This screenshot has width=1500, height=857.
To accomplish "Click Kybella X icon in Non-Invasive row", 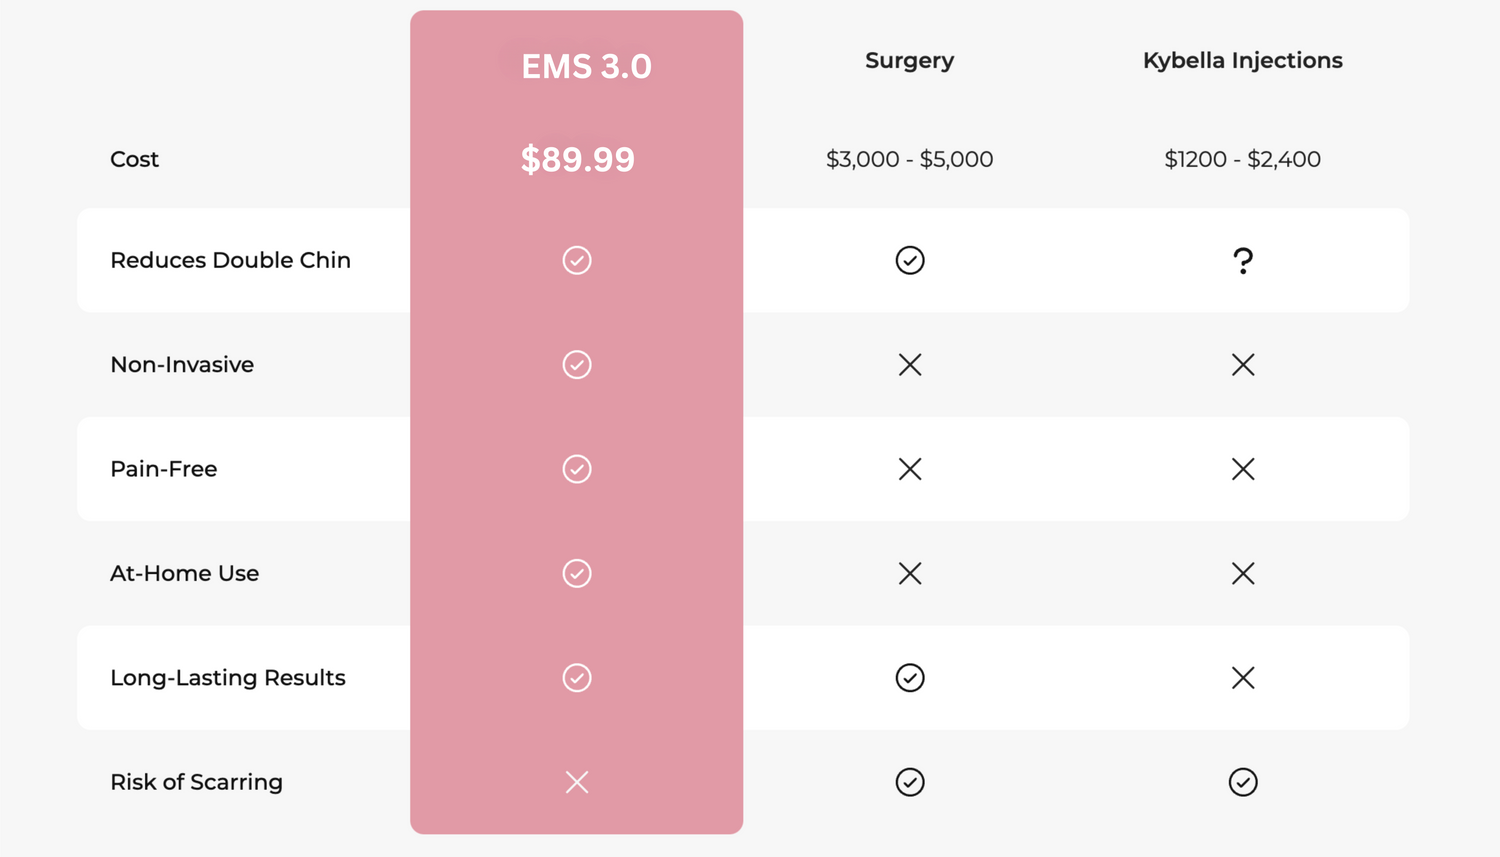I will 1243,365.
